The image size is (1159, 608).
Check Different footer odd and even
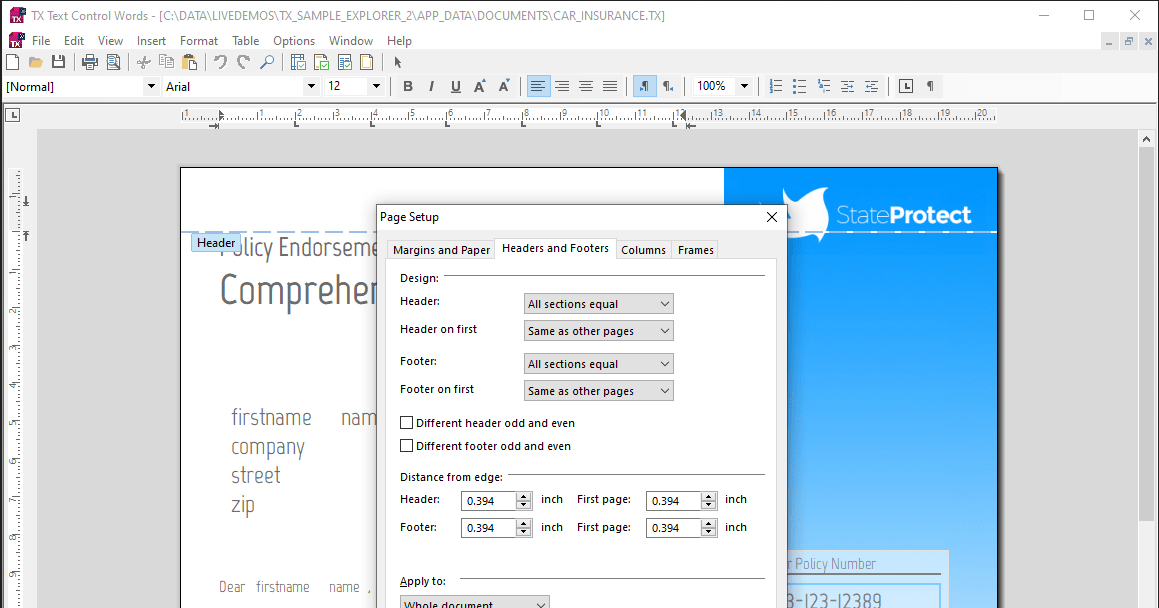click(x=407, y=446)
